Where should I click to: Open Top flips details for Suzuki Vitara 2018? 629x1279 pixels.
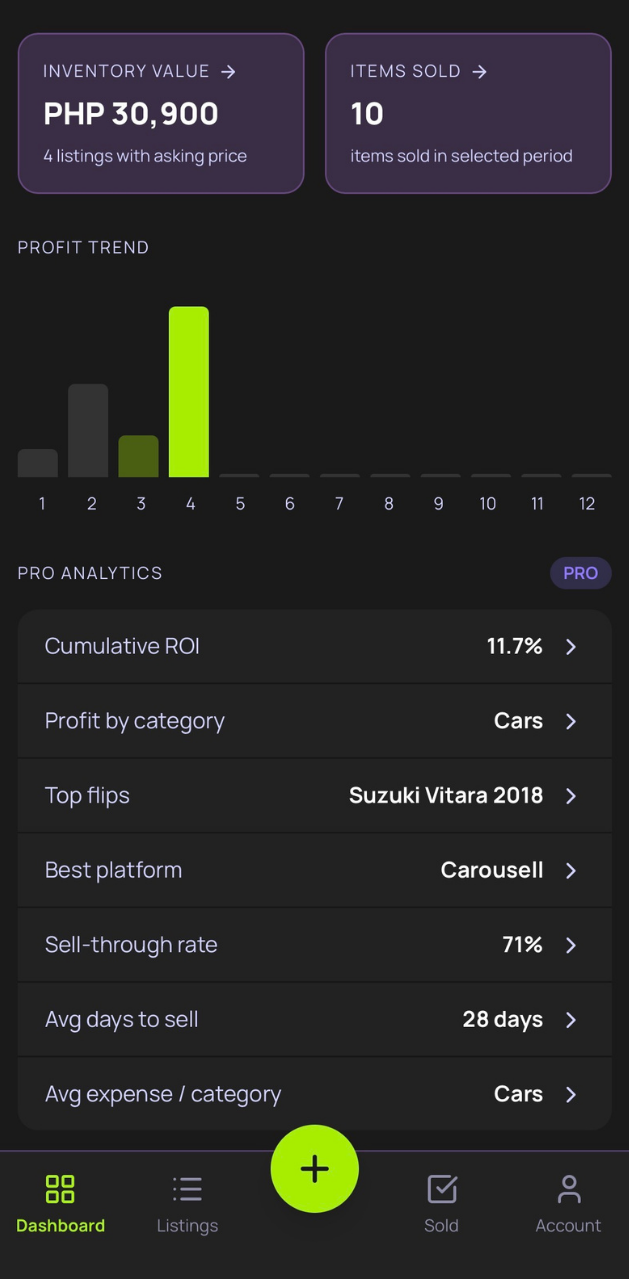pyautogui.click(x=315, y=795)
